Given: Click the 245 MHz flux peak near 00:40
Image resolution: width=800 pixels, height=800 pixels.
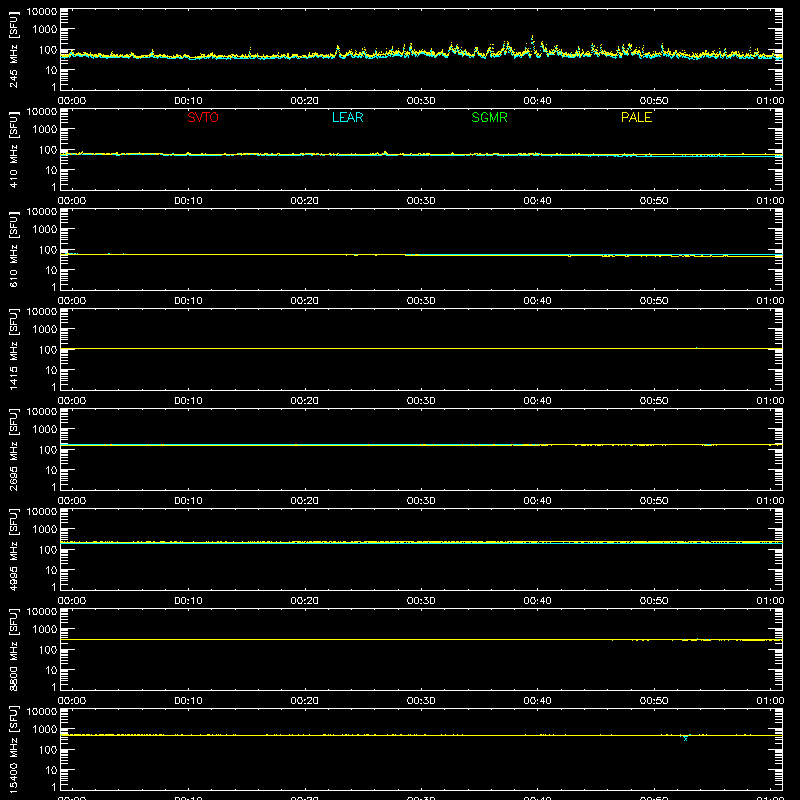Looking at the screenshot, I should point(533,38).
